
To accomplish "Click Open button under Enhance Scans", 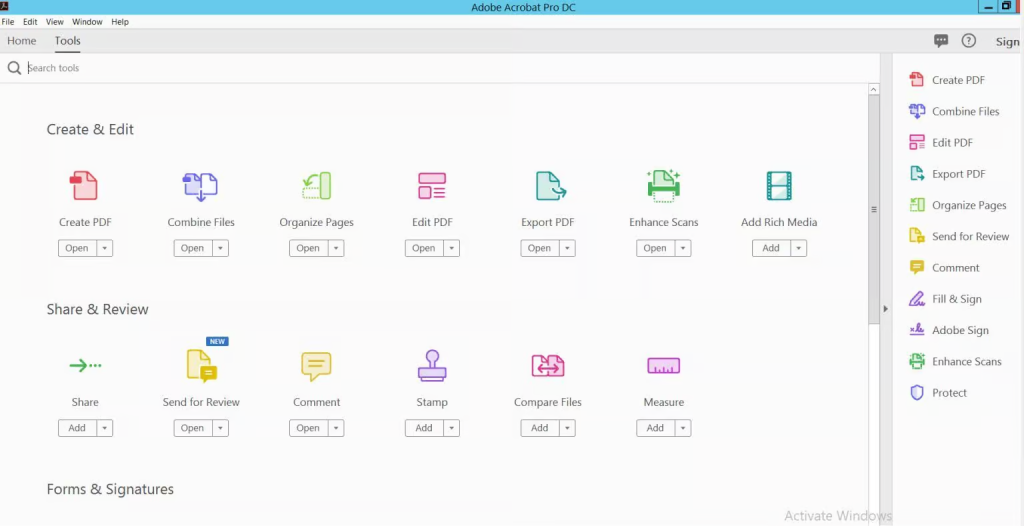I will tap(655, 248).
